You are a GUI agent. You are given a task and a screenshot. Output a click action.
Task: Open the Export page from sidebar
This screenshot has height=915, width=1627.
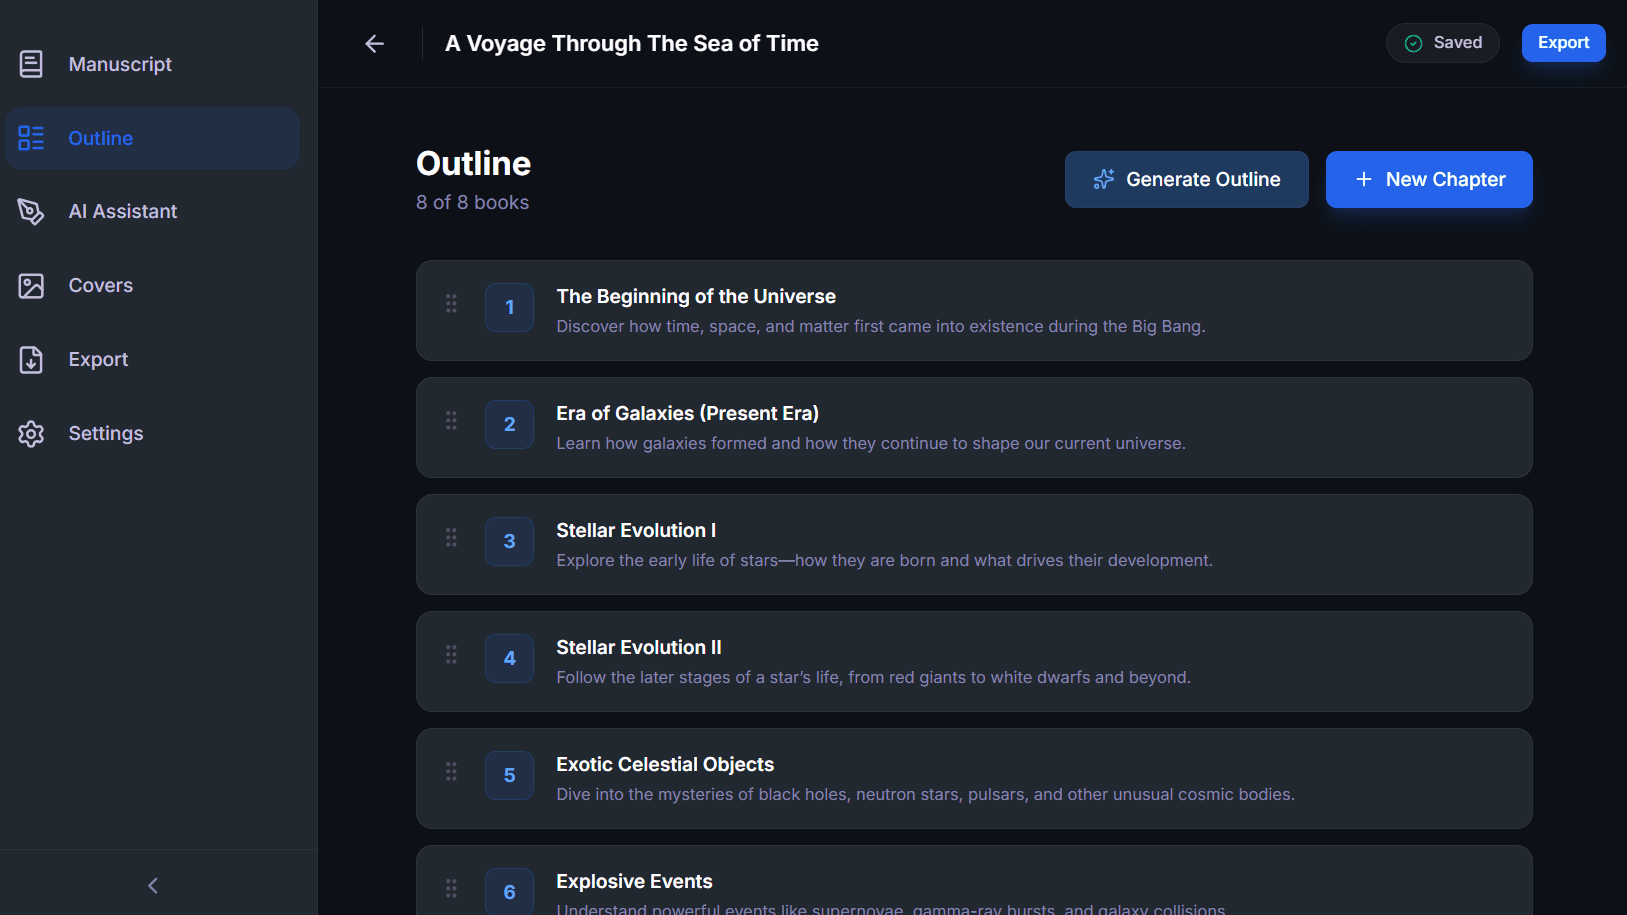point(152,359)
